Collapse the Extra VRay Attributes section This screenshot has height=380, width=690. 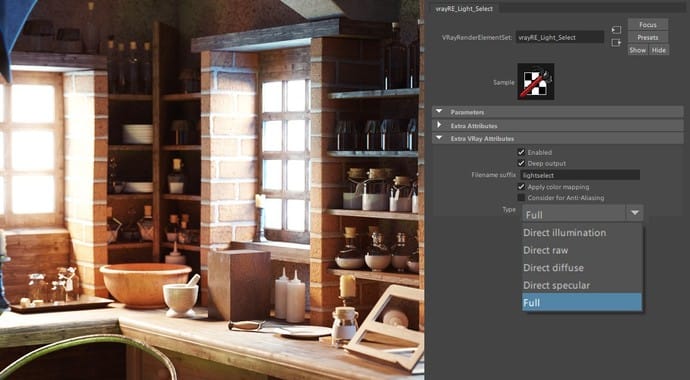pos(558,139)
